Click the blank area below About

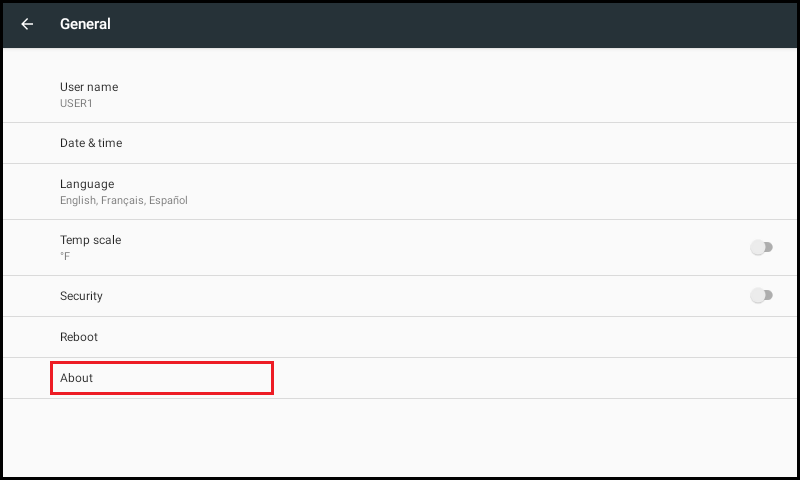coord(400,438)
